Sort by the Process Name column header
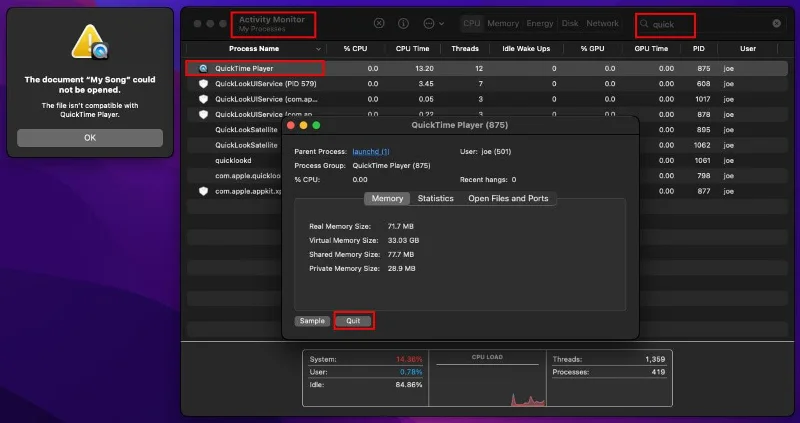 coord(255,48)
